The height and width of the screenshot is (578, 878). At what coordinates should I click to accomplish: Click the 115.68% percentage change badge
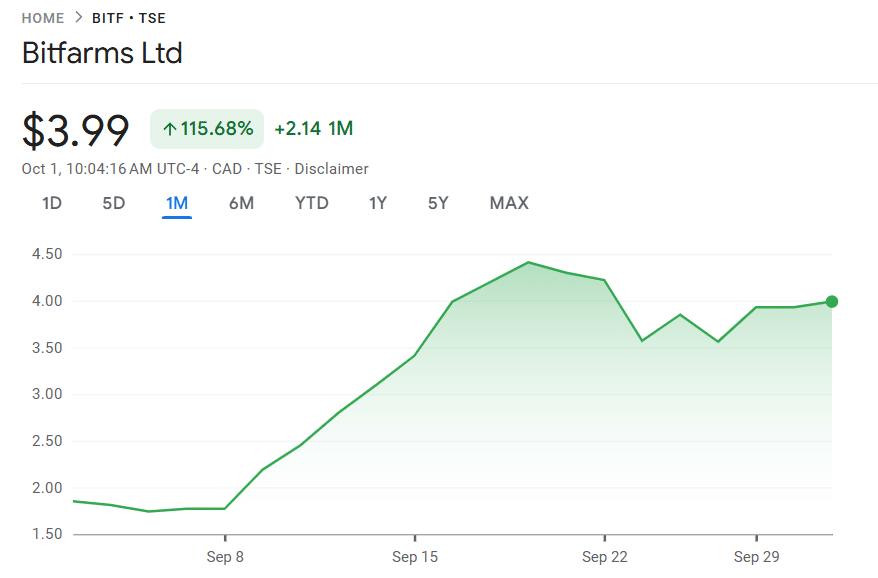click(206, 129)
